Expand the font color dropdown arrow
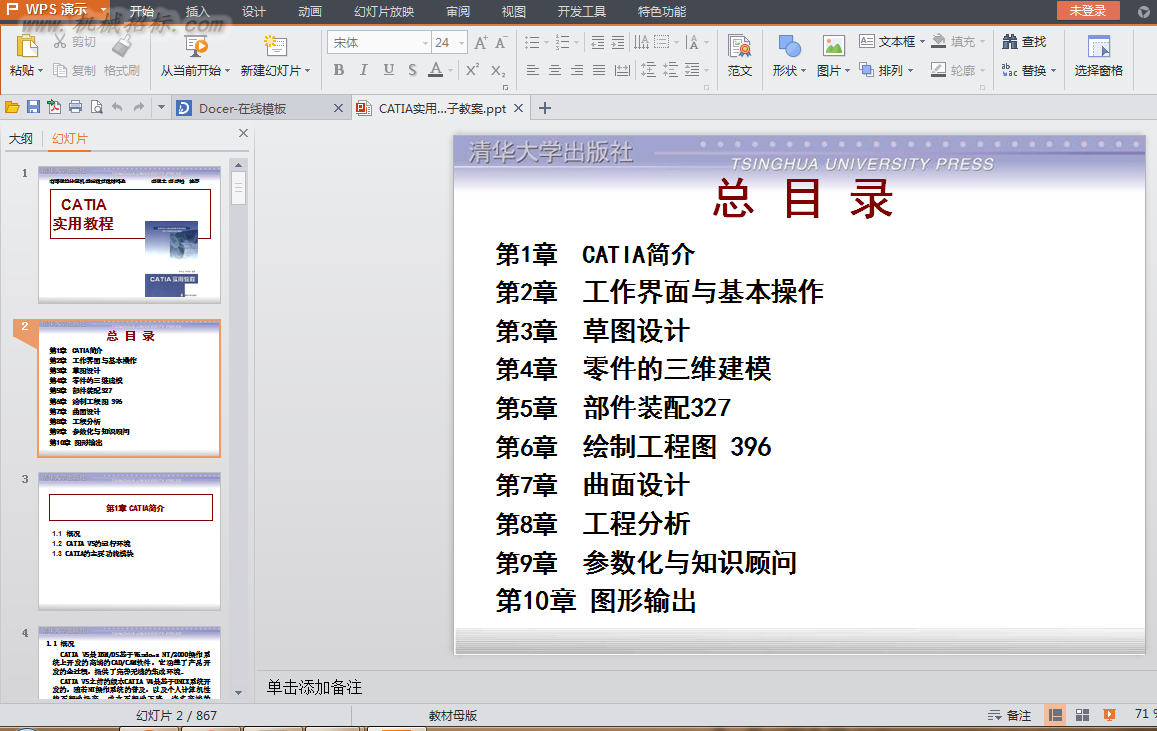This screenshot has height=731, width=1157. click(x=450, y=70)
